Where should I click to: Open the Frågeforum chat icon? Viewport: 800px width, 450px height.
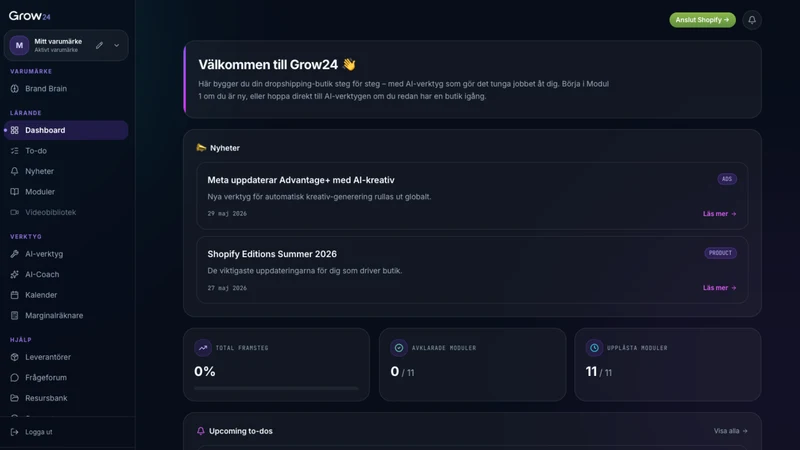(x=14, y=378)
